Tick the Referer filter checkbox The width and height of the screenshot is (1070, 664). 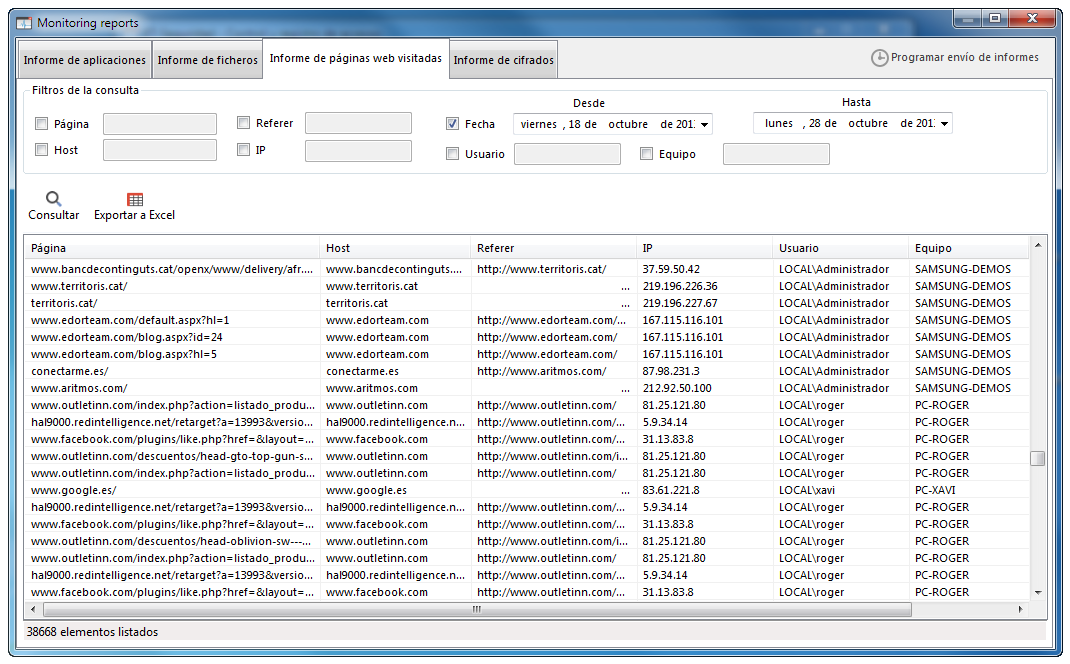tap(244, 123)
